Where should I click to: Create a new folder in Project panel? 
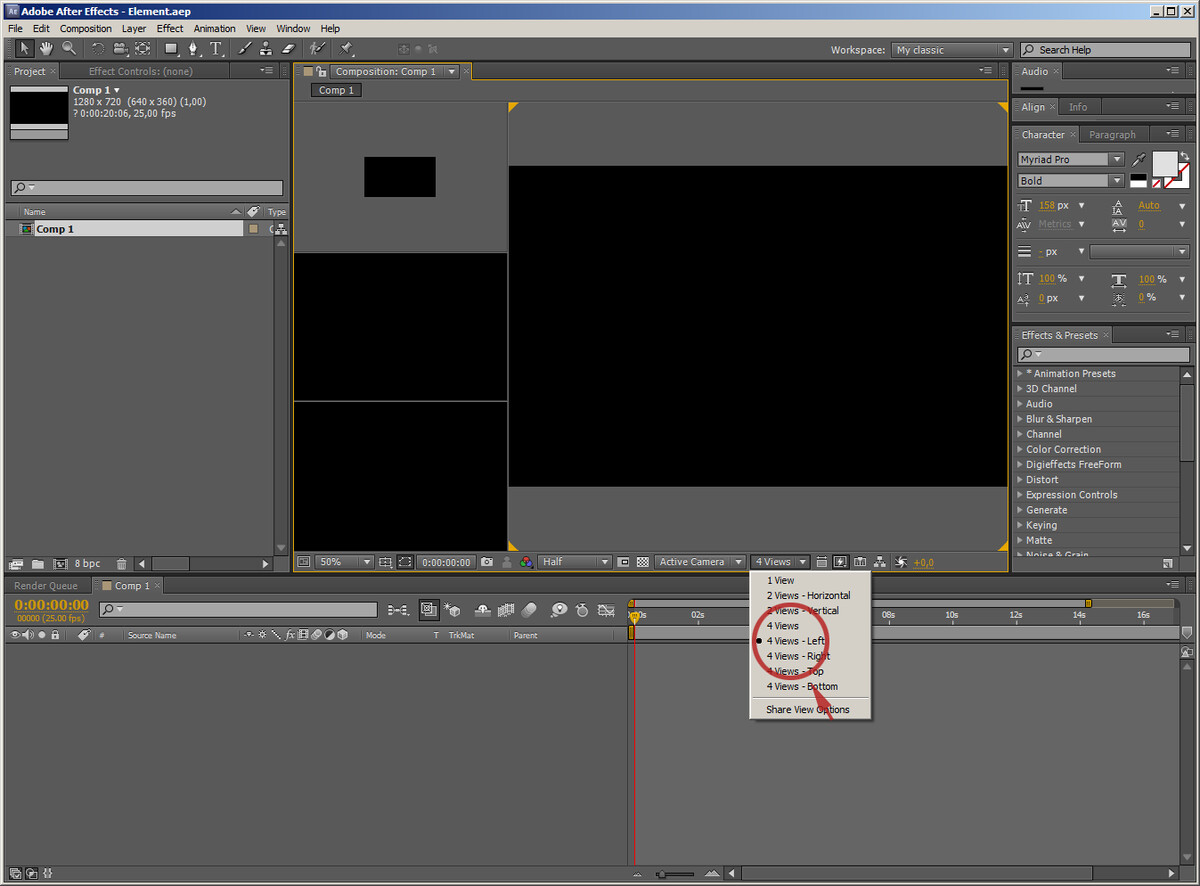coord(37,564)
